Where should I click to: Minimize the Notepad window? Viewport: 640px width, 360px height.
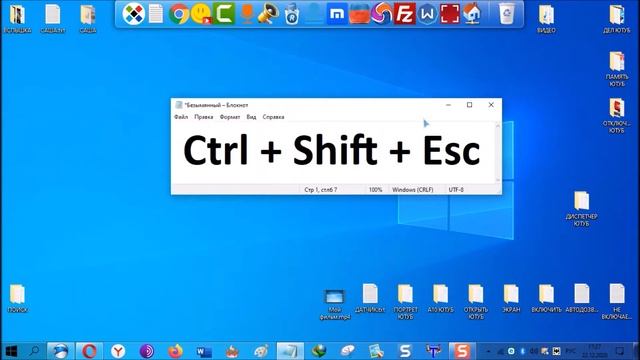click(448, 105)
